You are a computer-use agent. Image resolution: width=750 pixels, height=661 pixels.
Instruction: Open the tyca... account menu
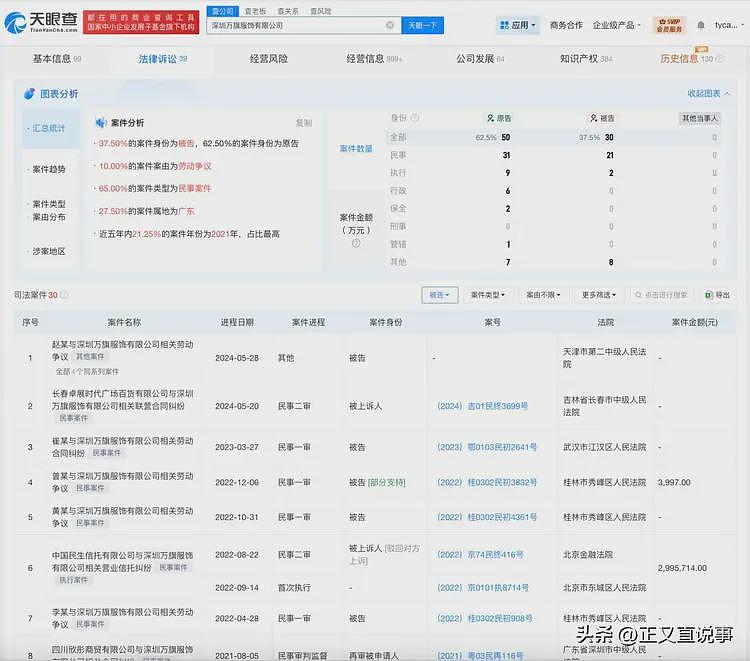click(727, 25)
